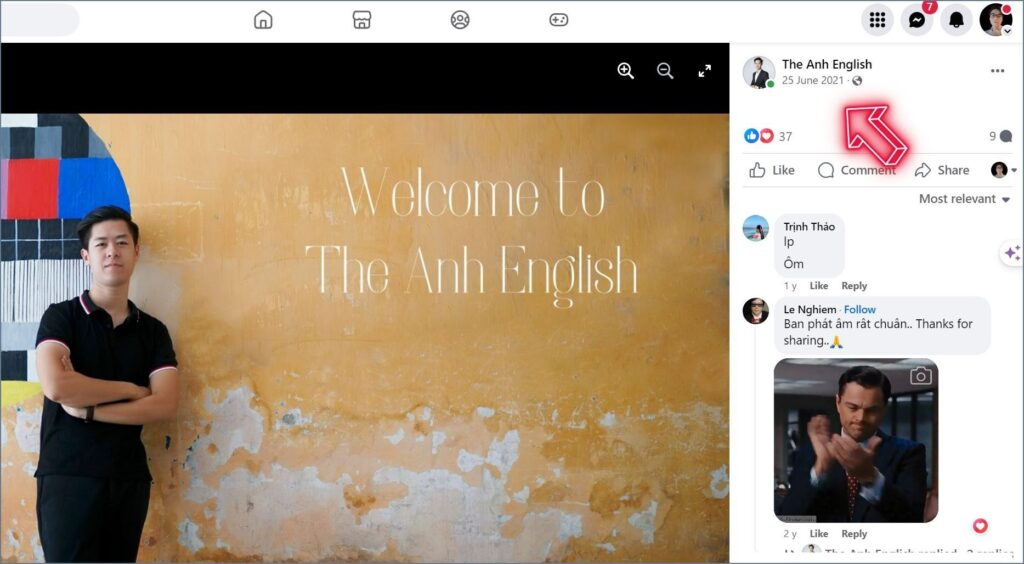This screenshot has width=1024, height=564.
Task: Open the nine-dot menu grid
Action: point(877,20)
